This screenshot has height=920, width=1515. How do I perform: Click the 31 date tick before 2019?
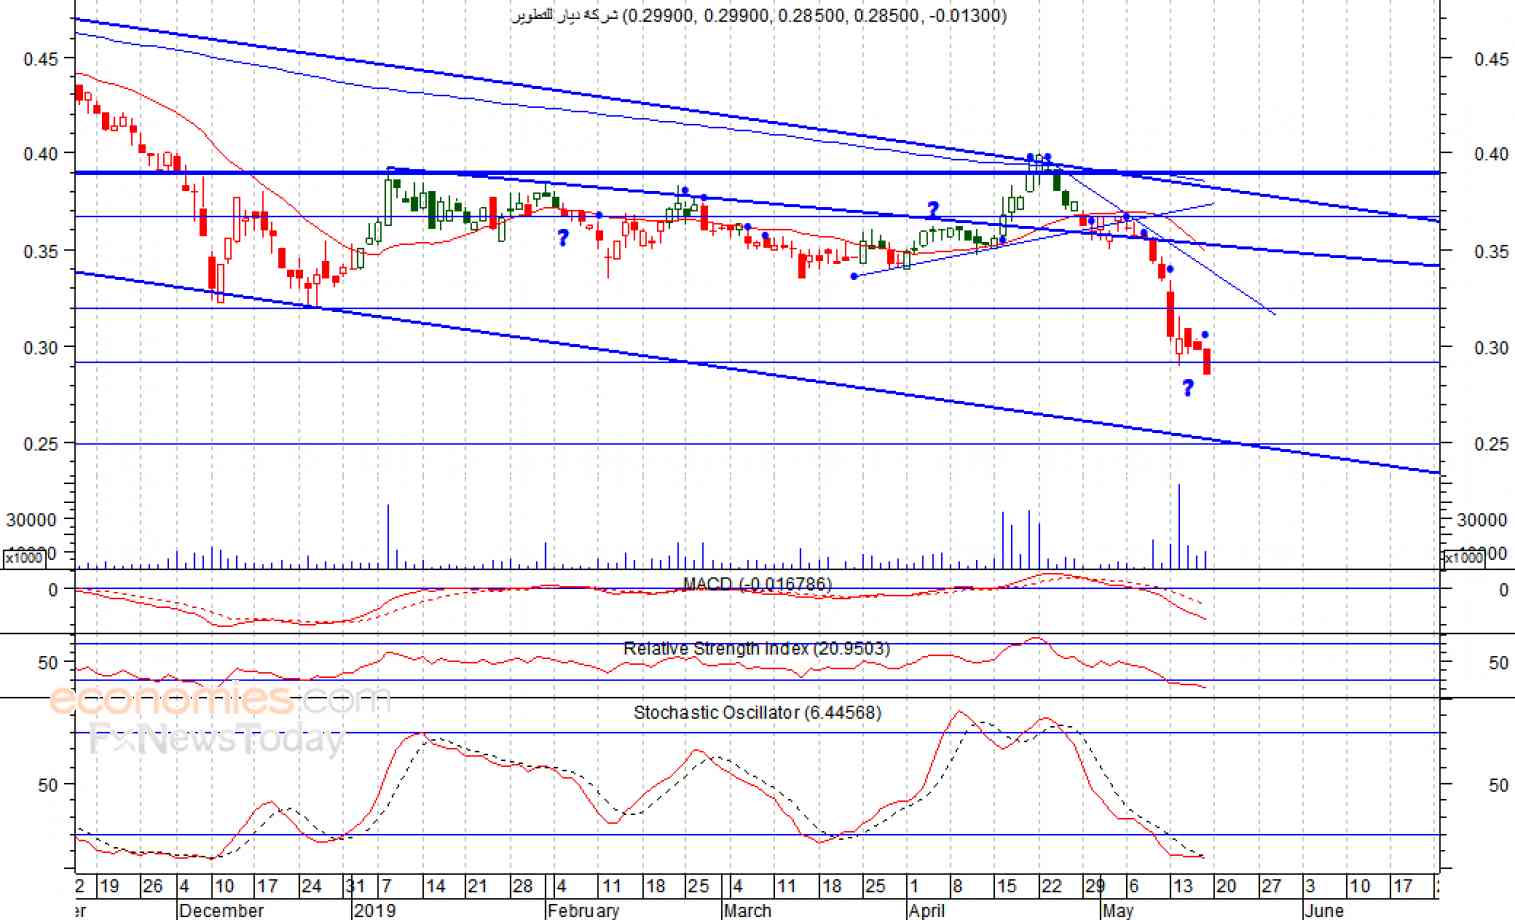[x=355, y=886]
